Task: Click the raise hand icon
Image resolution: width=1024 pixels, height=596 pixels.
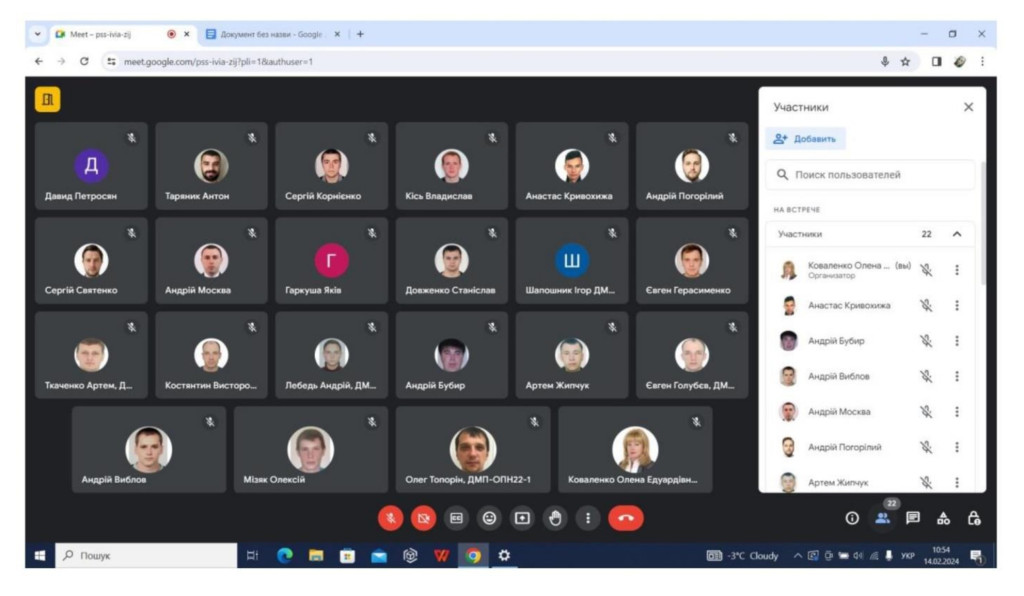Action: tap(555, 518)
